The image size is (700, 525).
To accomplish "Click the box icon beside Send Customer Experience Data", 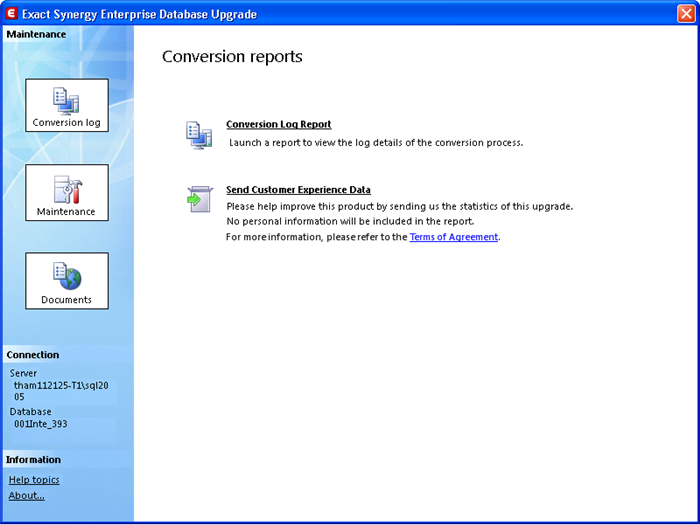I will coord(199,199).
